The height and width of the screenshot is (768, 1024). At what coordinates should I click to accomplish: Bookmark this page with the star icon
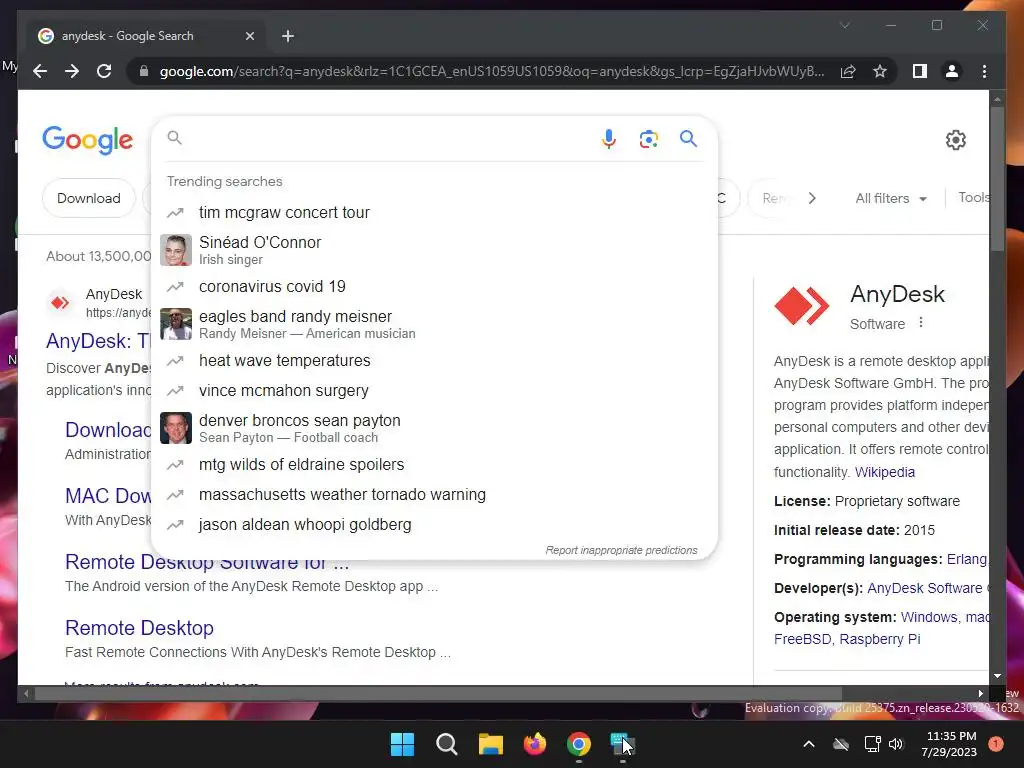click(x=880, y=71)
